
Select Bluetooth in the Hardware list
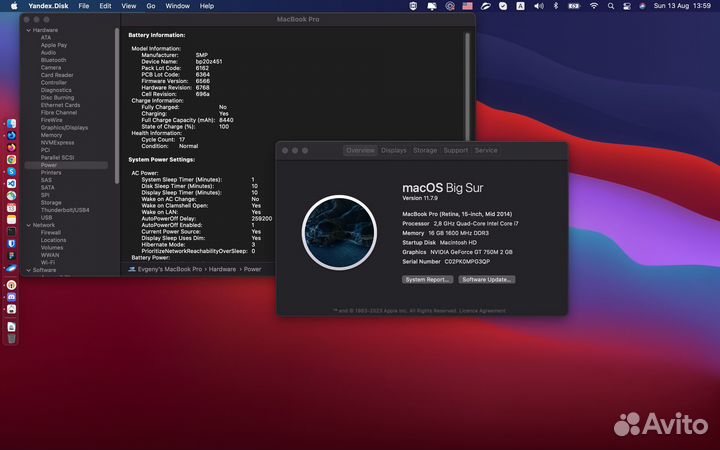tap(53, 60)
